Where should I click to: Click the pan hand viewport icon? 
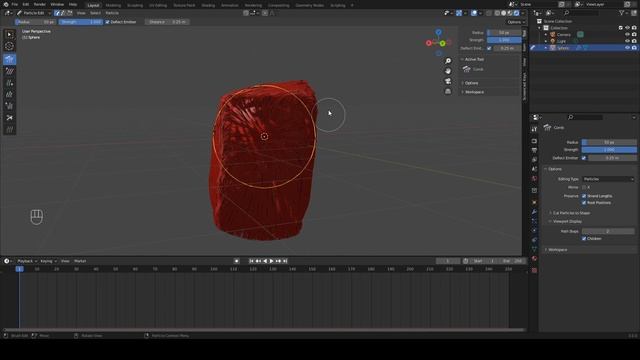(x=448, y=71)
